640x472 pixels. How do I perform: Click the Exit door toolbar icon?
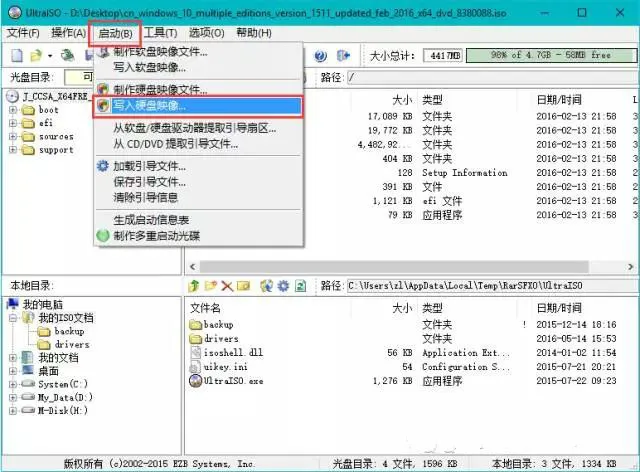point(343,56)
